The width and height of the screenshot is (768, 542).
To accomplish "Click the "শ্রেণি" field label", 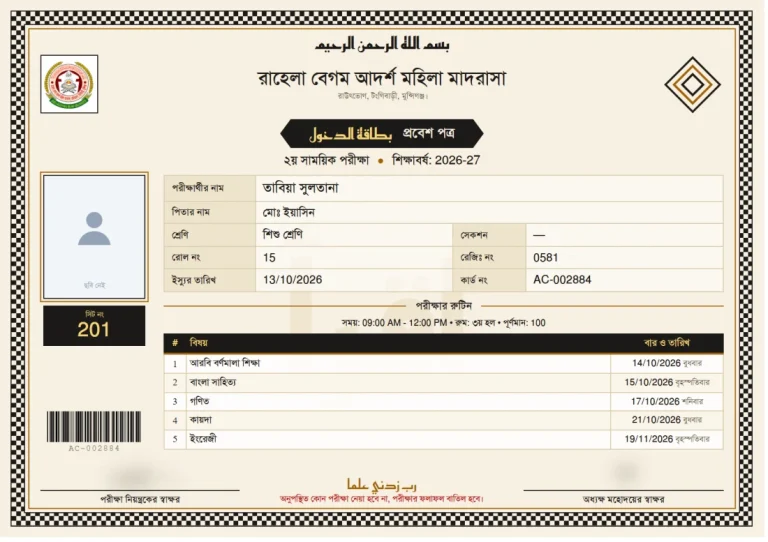I will 180,235.
